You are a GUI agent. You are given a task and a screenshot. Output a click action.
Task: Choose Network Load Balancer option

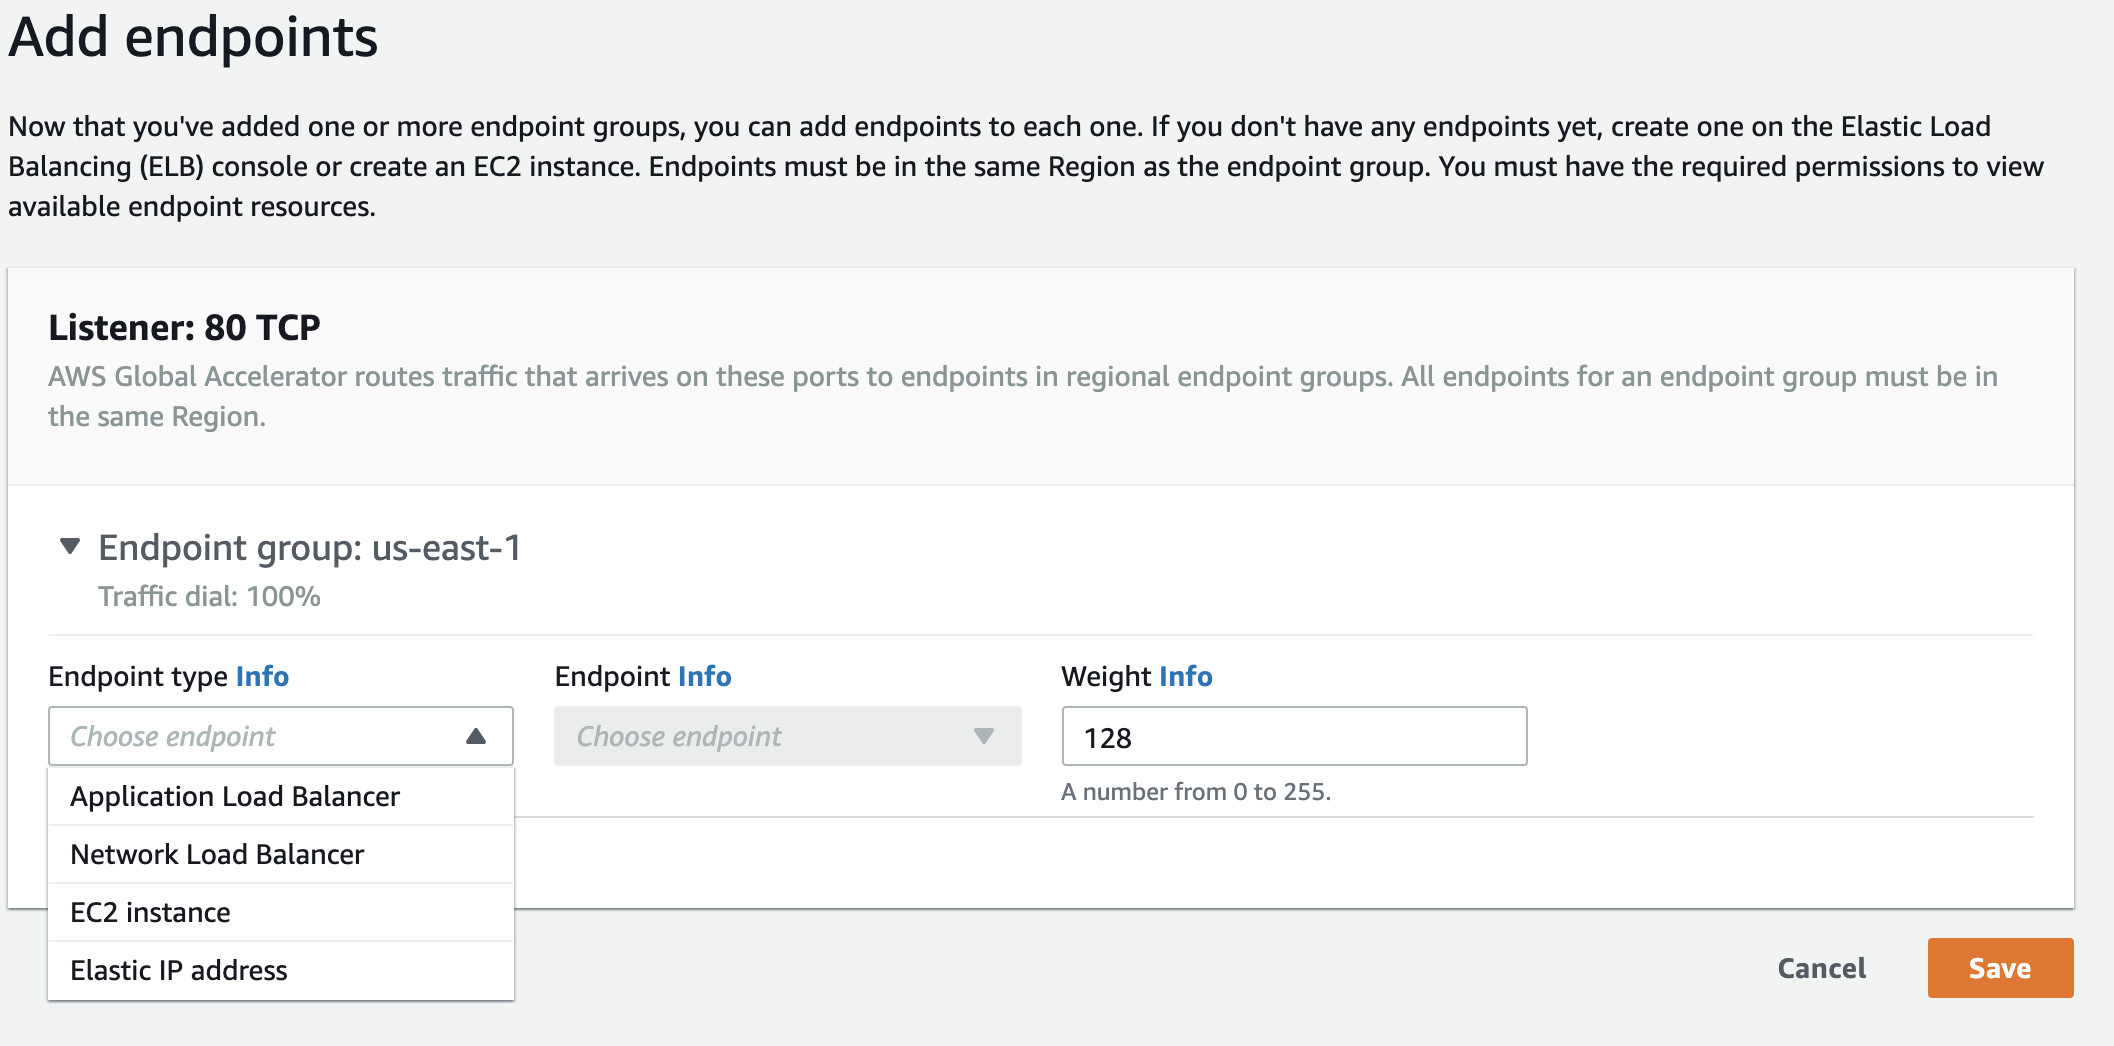[217, 855]
